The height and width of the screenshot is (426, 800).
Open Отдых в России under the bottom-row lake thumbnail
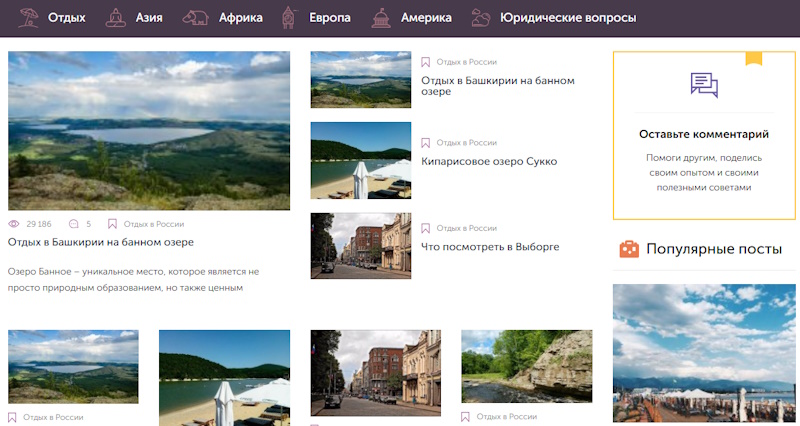[53, 417]
